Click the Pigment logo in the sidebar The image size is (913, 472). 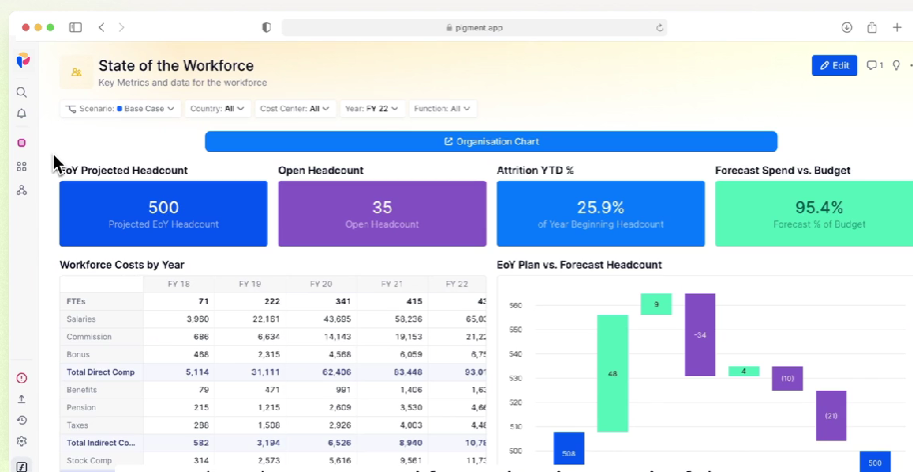click(23, 60)
